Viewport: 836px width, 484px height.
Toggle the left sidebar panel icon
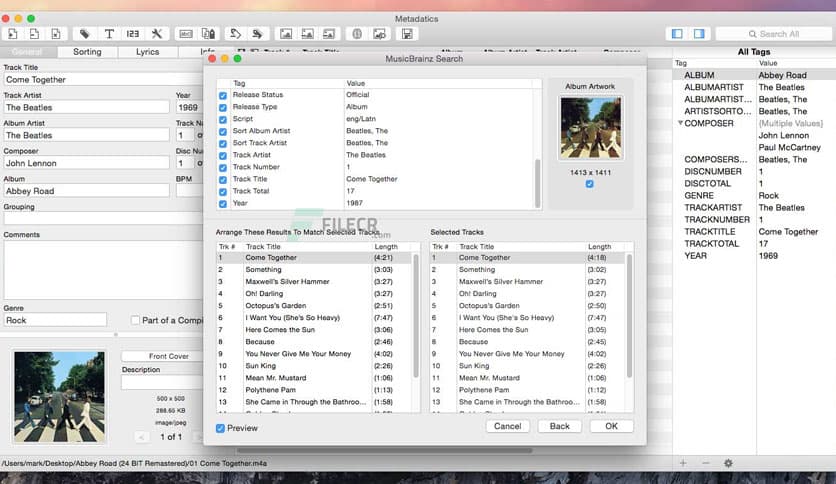pyautogui.click(x=677, y=34)
